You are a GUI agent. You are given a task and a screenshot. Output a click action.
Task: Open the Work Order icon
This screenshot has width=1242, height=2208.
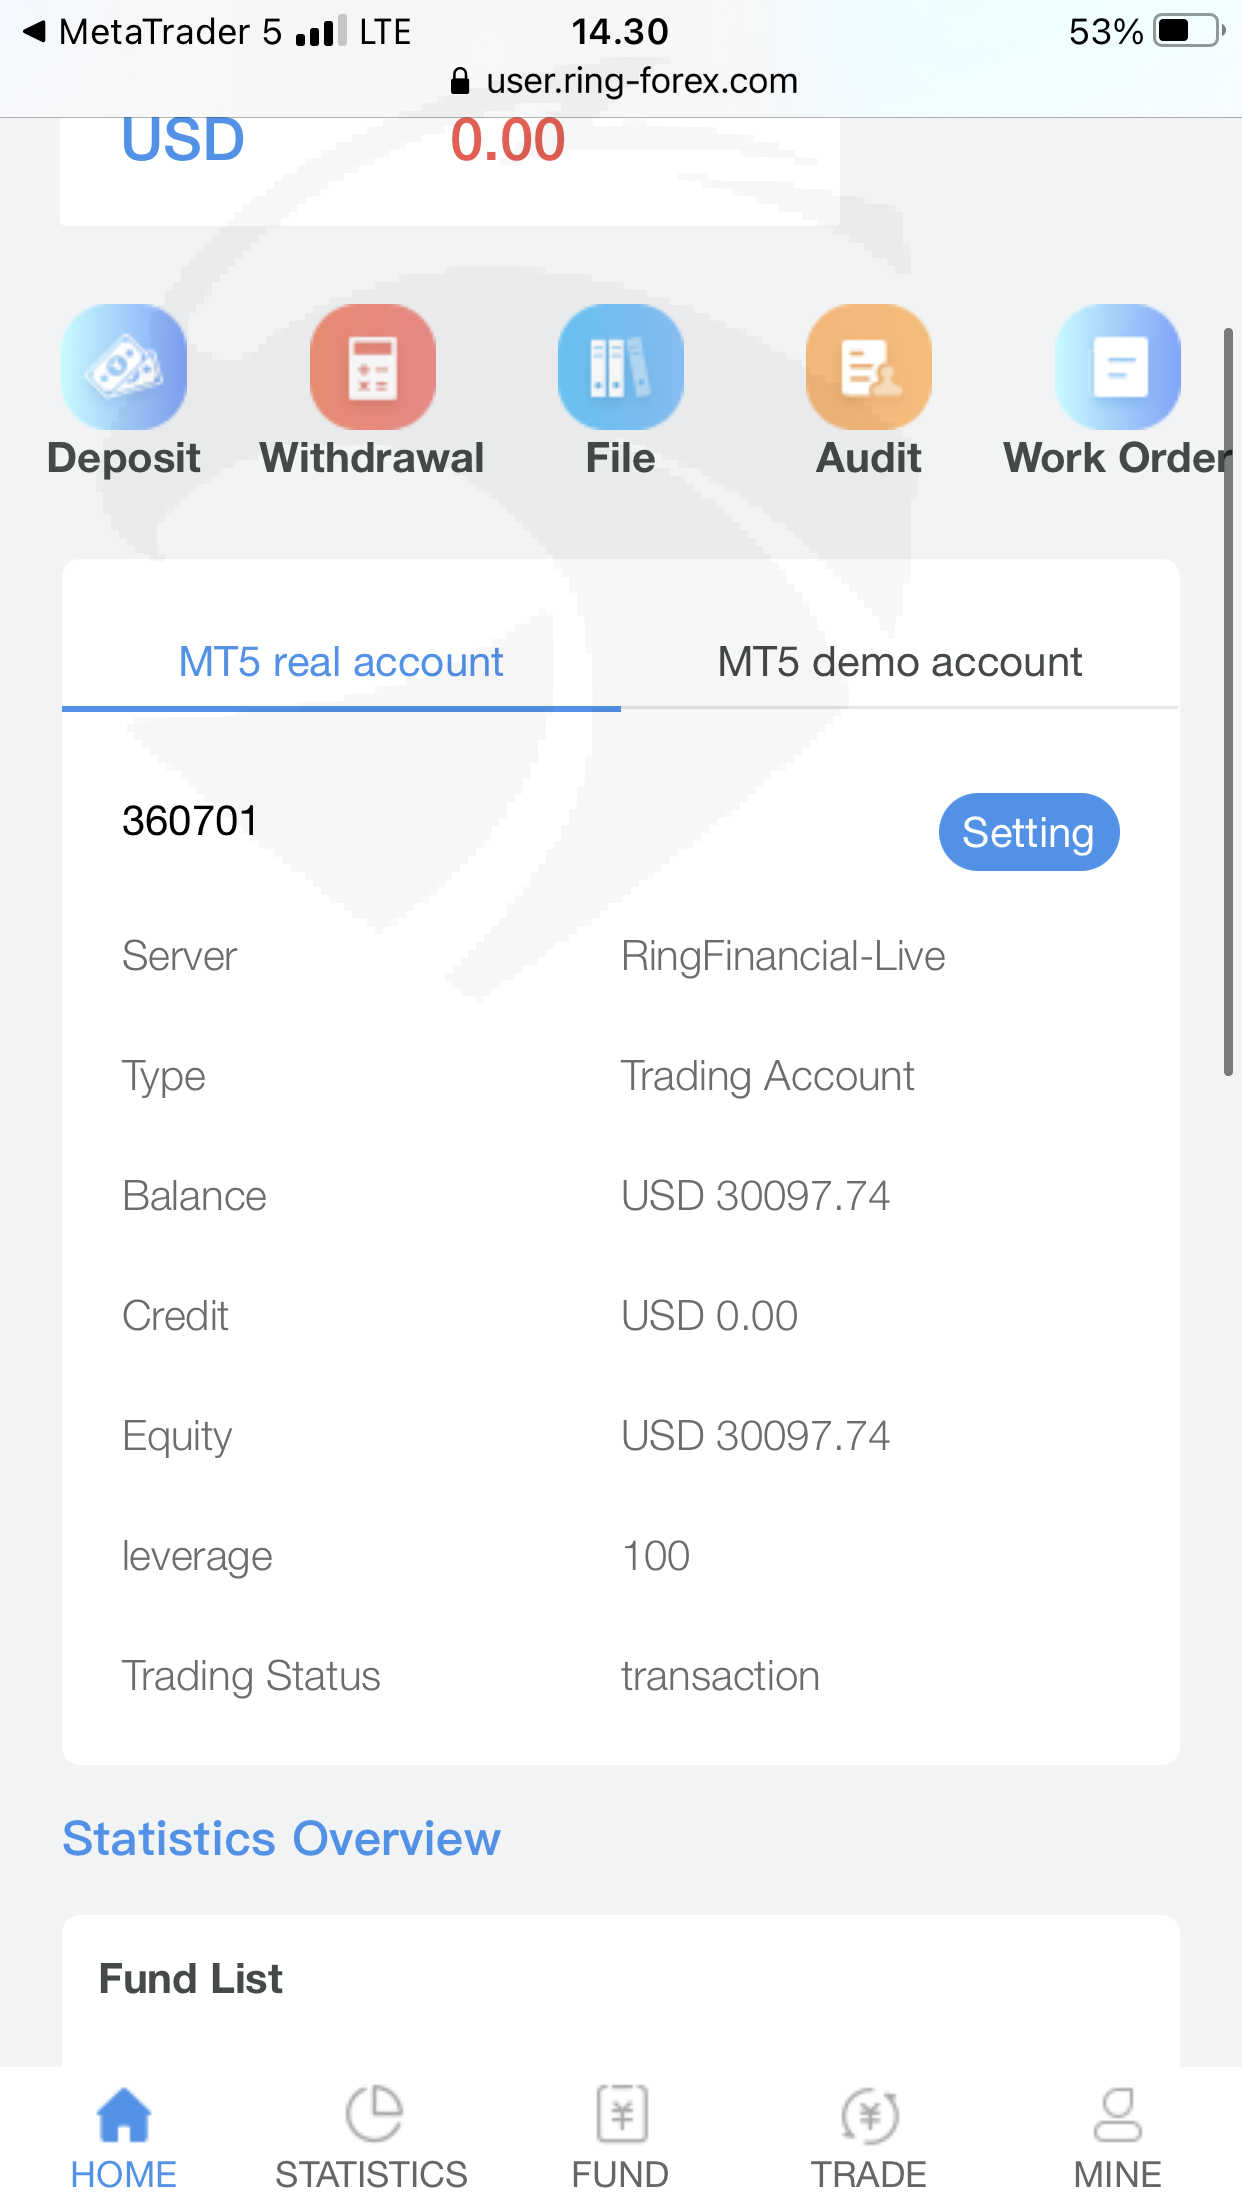(1117, 367)
